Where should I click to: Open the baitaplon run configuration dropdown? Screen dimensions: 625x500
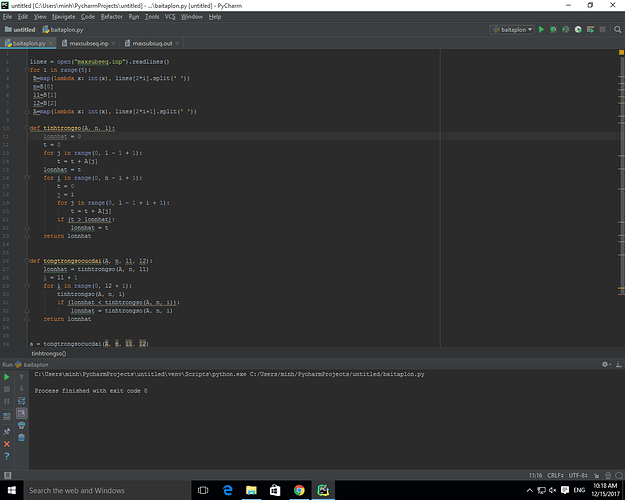pyautogui.click(x=511, y=30)
